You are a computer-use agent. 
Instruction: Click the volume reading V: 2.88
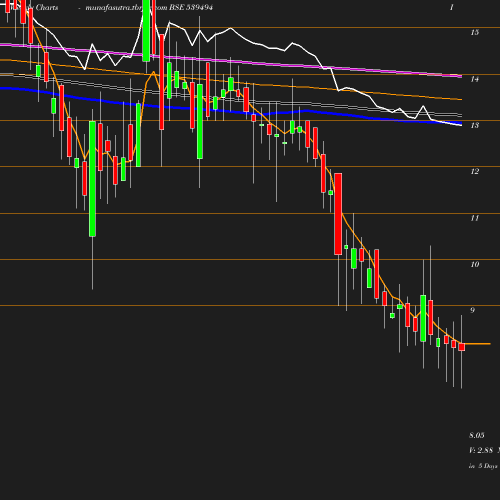pyautogui.click(x=481, y=450)
